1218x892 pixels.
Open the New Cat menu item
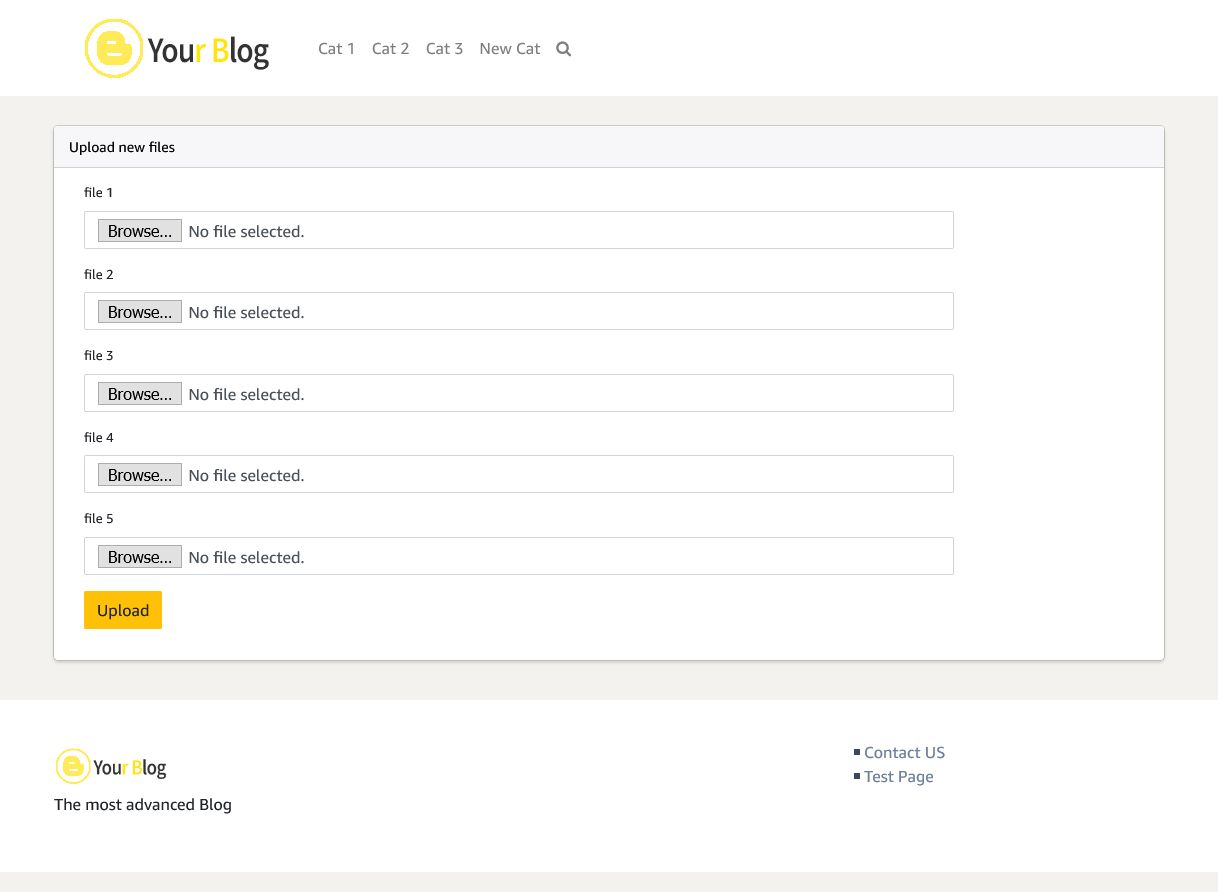click(510, 49)
